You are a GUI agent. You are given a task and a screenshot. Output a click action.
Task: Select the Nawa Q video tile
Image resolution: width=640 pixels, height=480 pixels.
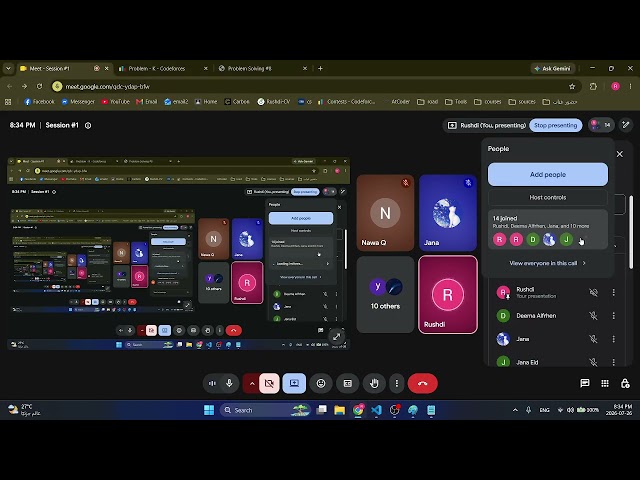(x=385, y=213)
